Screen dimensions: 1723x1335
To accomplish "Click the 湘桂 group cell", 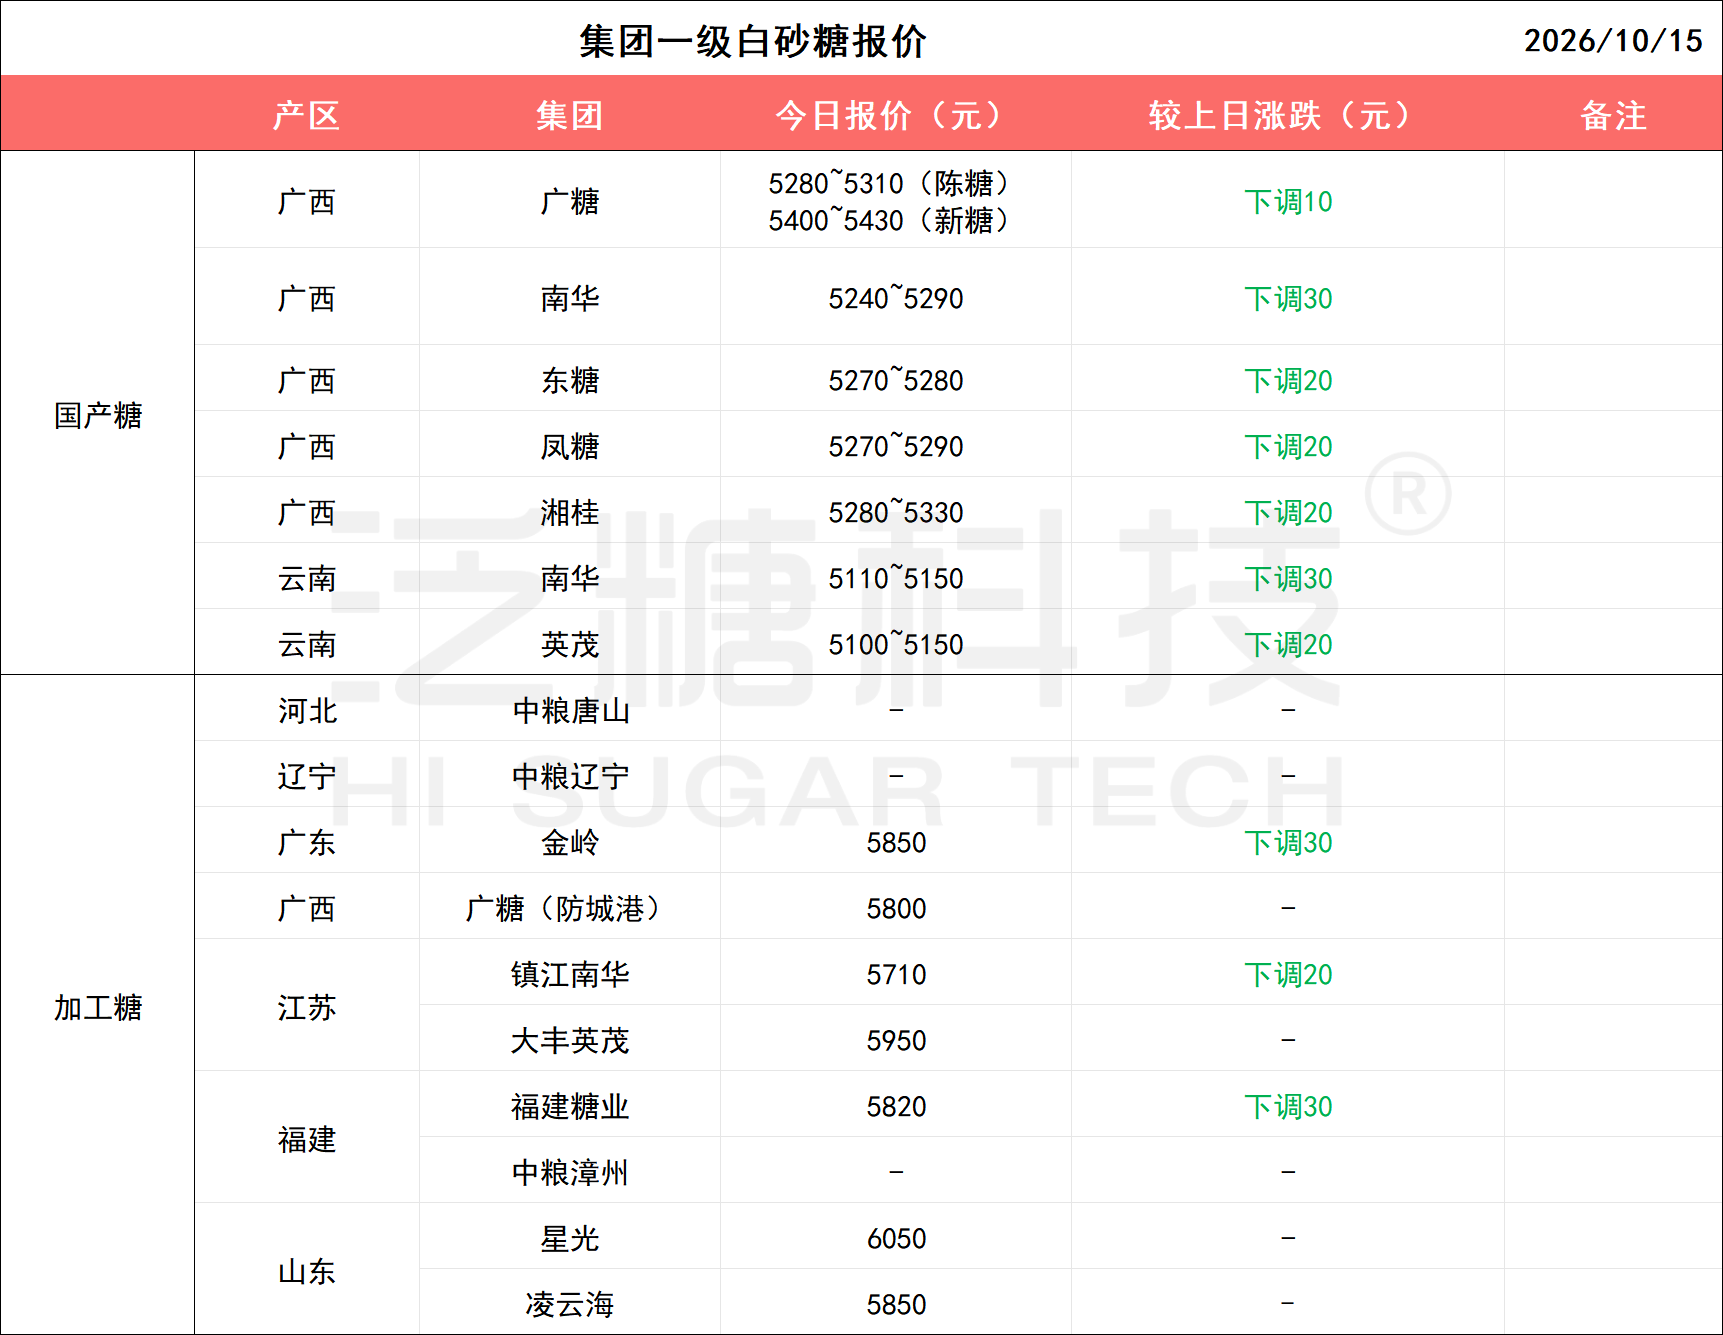I will (x=569, y=512).
